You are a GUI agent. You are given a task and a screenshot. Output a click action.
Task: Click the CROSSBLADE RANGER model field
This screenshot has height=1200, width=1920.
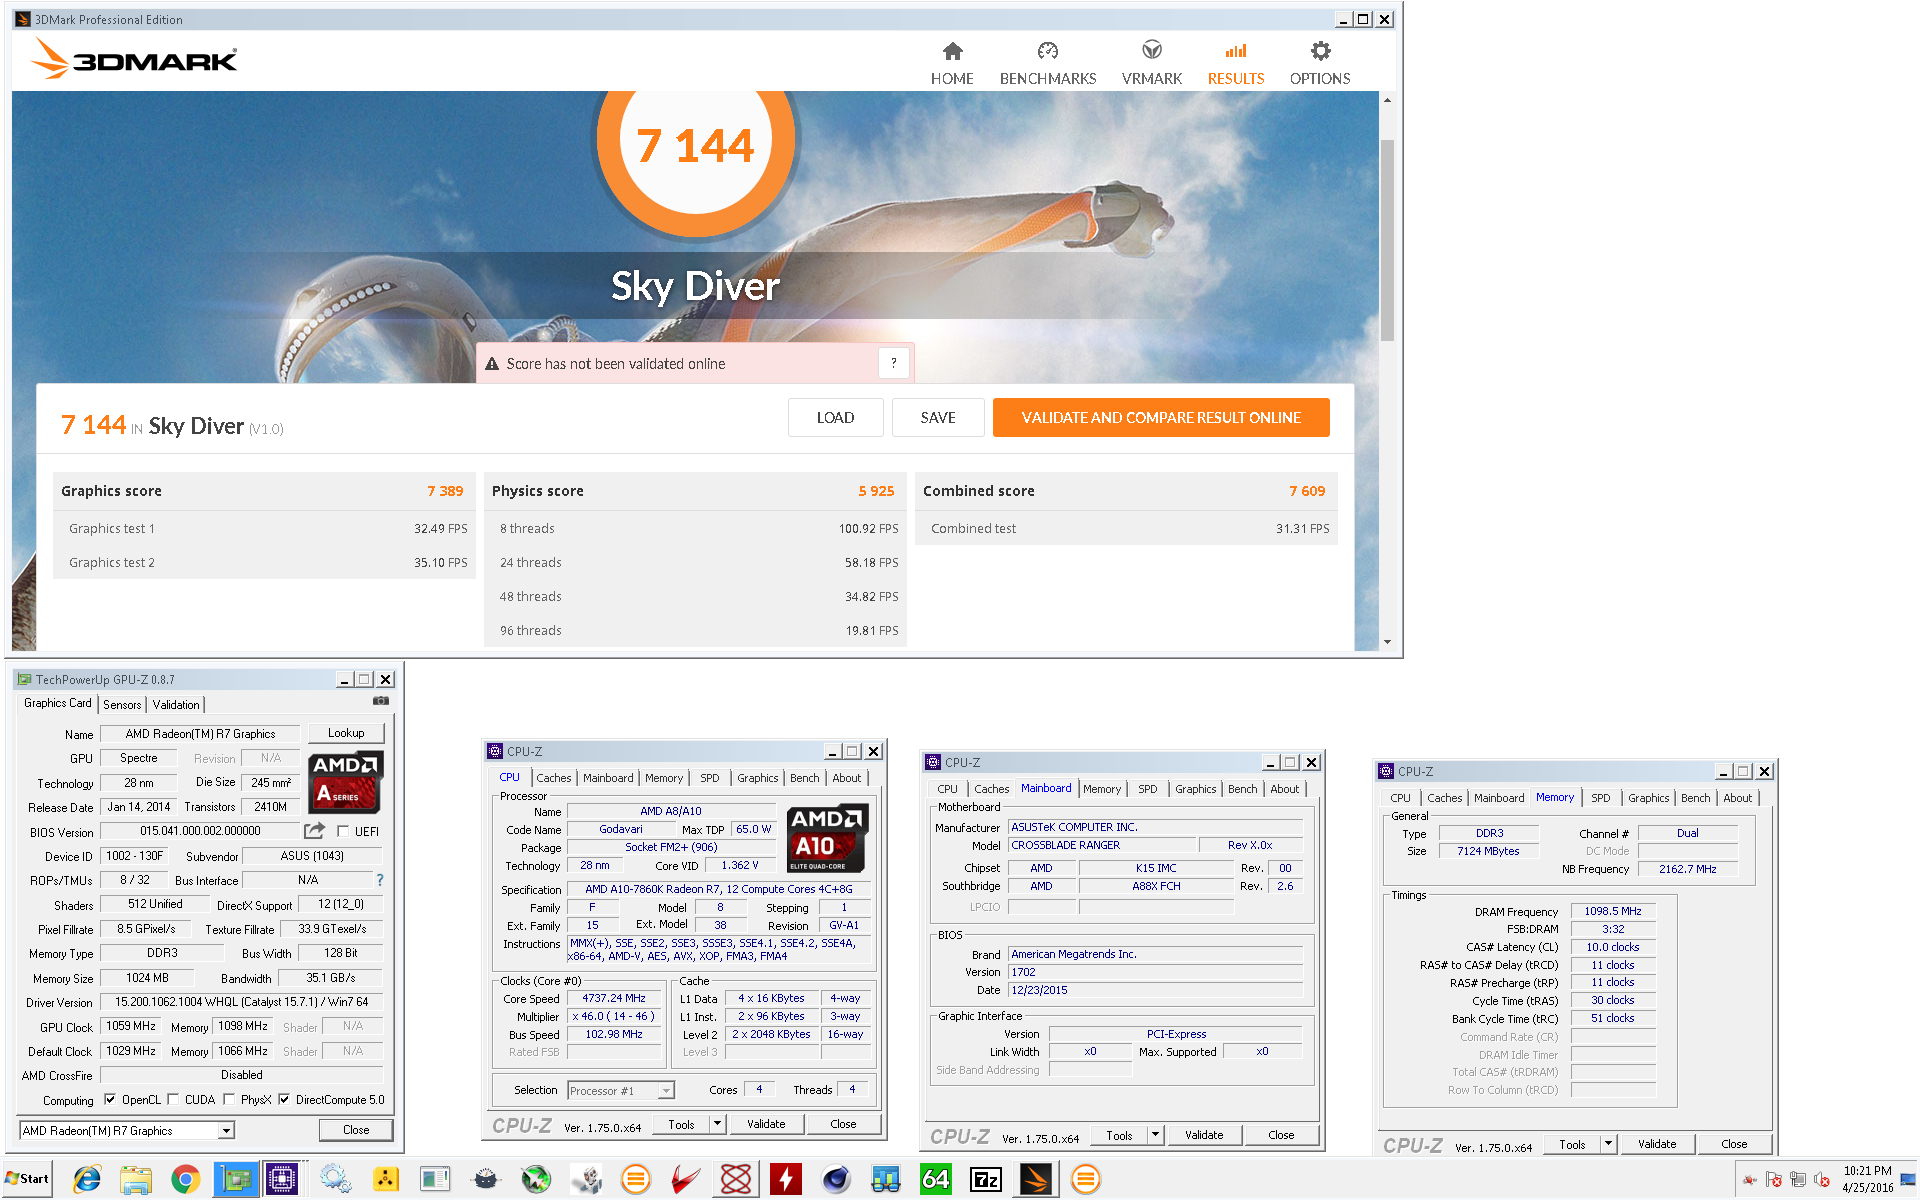click(1100, 845)
